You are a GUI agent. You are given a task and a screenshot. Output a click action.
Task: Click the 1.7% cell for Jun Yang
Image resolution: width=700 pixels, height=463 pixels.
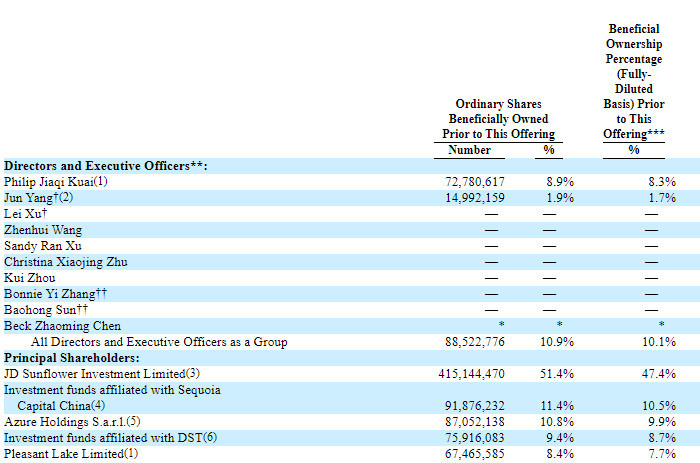click(662, 198)
